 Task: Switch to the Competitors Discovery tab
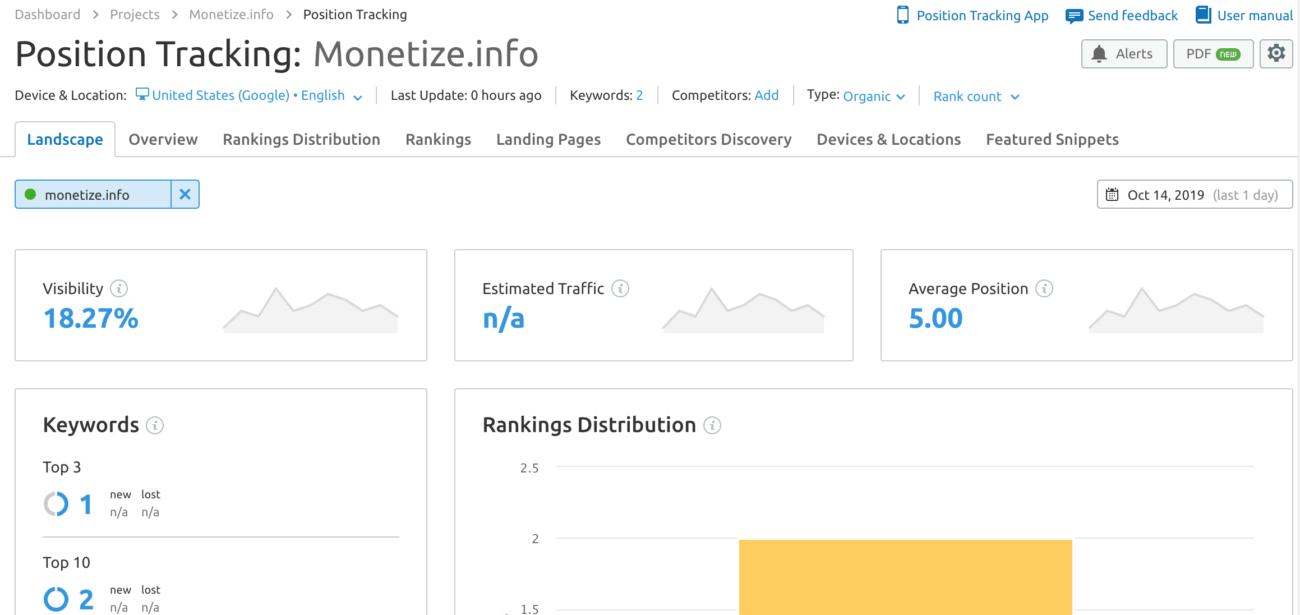(708, 139)
